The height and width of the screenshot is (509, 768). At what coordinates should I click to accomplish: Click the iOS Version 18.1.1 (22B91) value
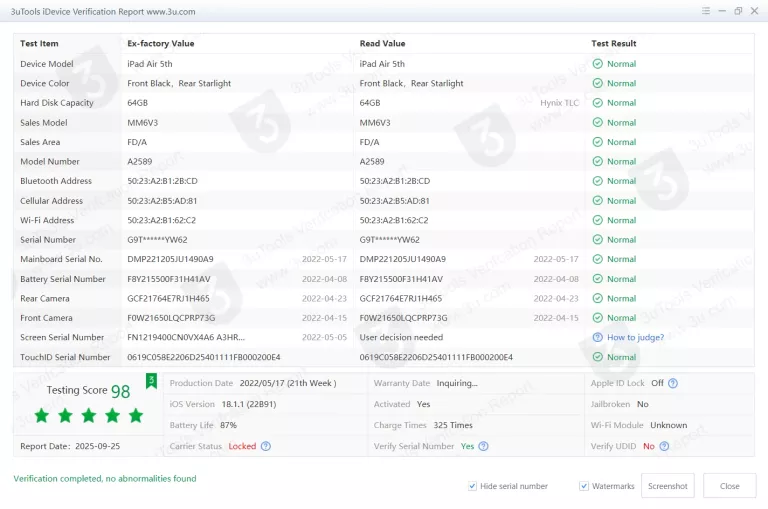(x=249, y=404)
